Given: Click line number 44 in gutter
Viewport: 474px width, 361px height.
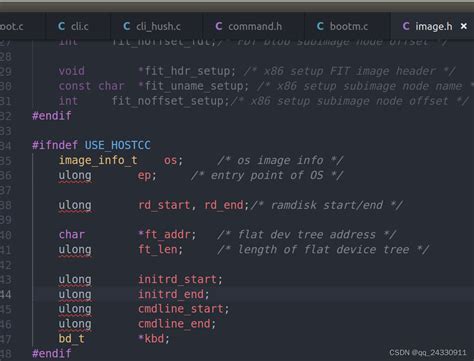Looking at the screenshot, I should (6, 295).
